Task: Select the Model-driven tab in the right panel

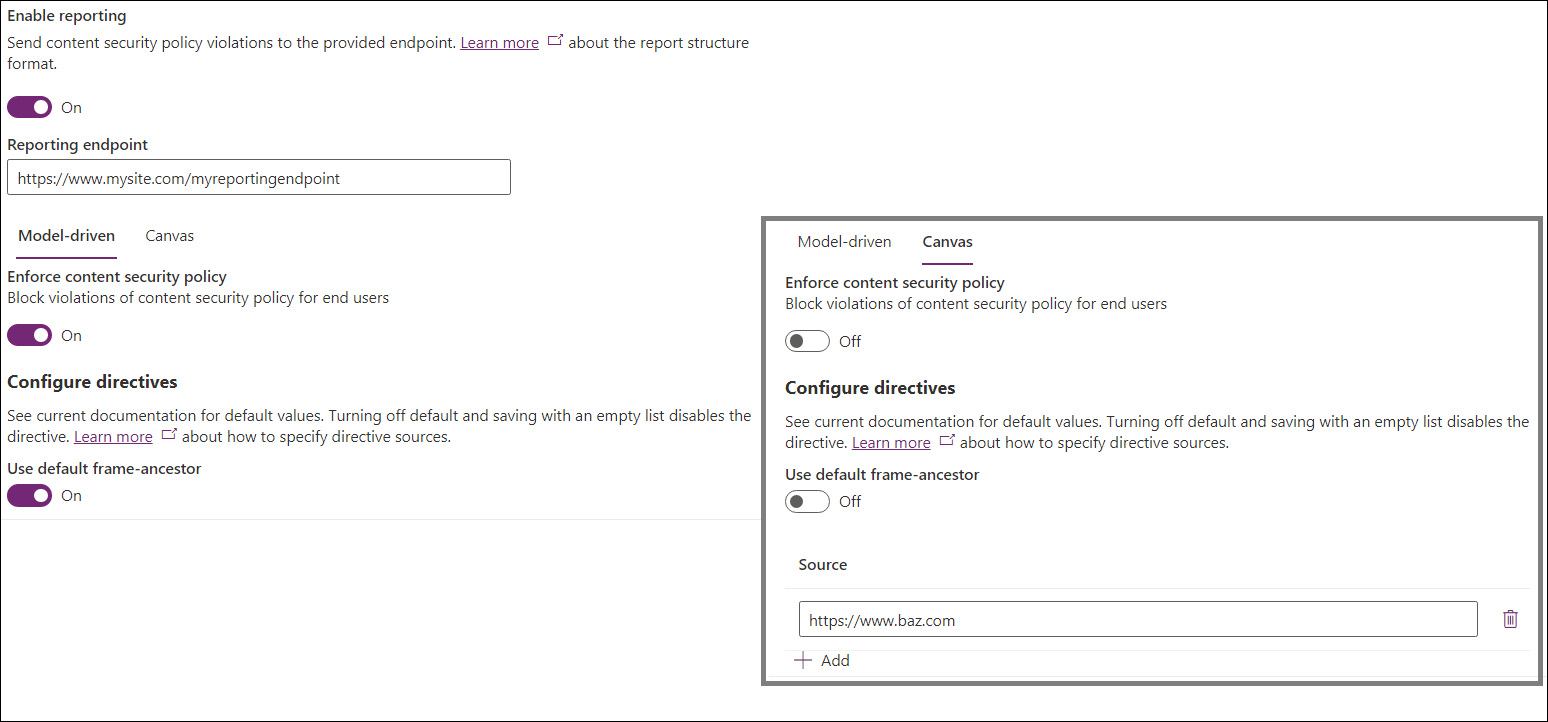Action: (844, 241)
